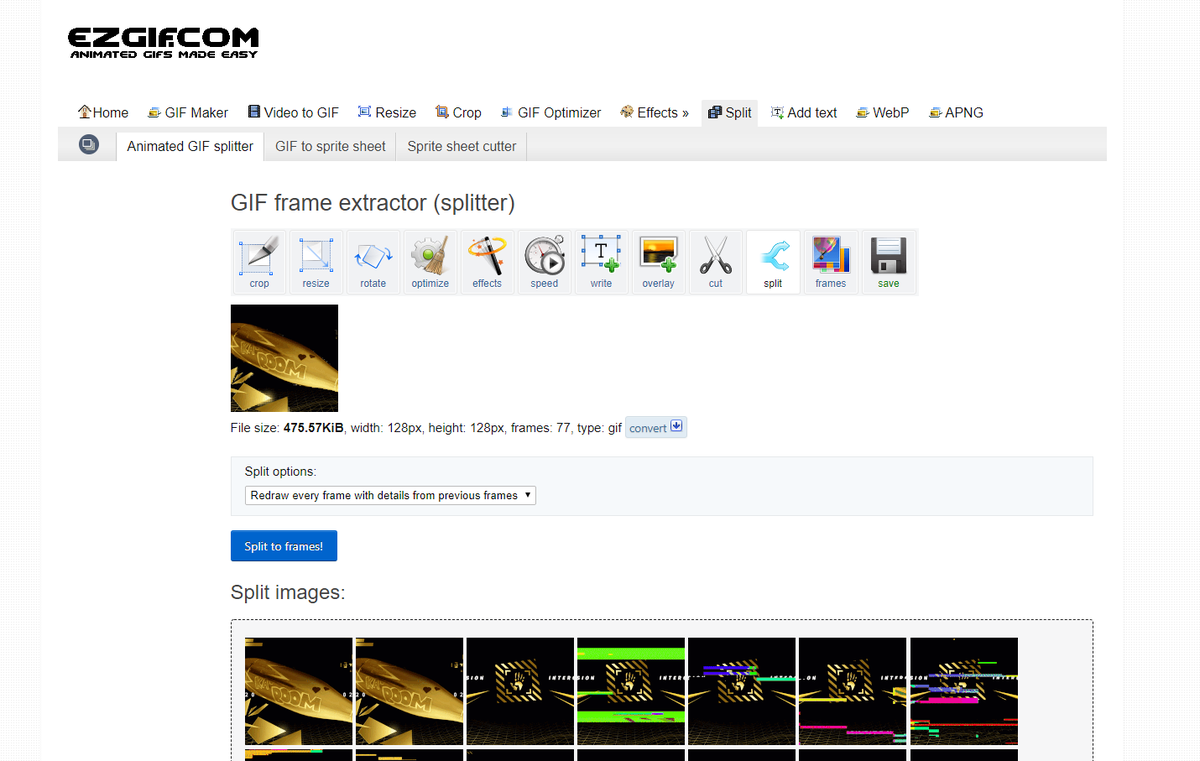Viewport: 1200px width, 761px height.
Task: Open the Split menu item
Action: [x=729, y=113]
